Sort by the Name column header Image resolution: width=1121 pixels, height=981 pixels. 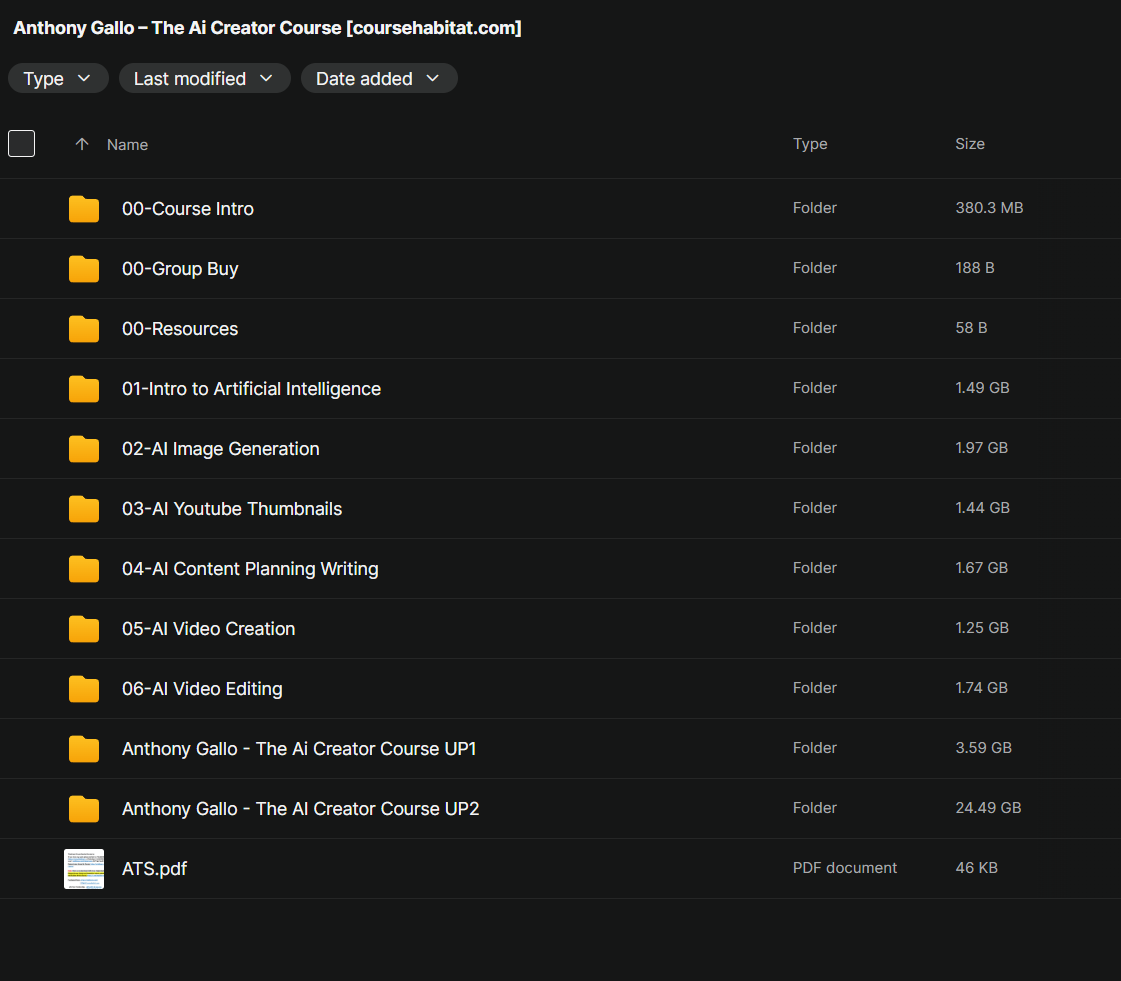(127, 144)
